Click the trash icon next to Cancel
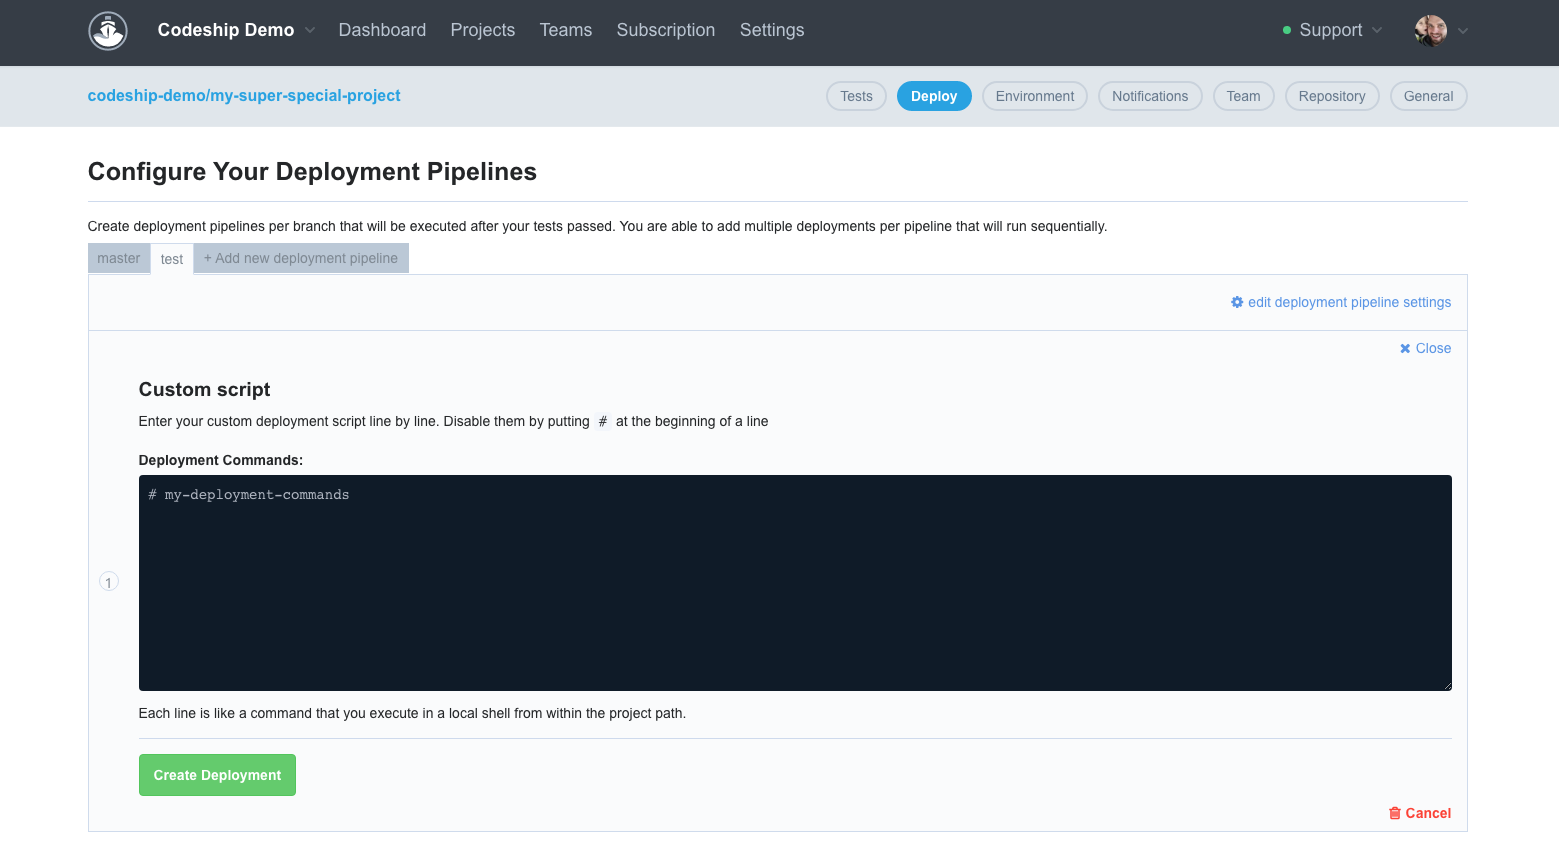 1395,813
